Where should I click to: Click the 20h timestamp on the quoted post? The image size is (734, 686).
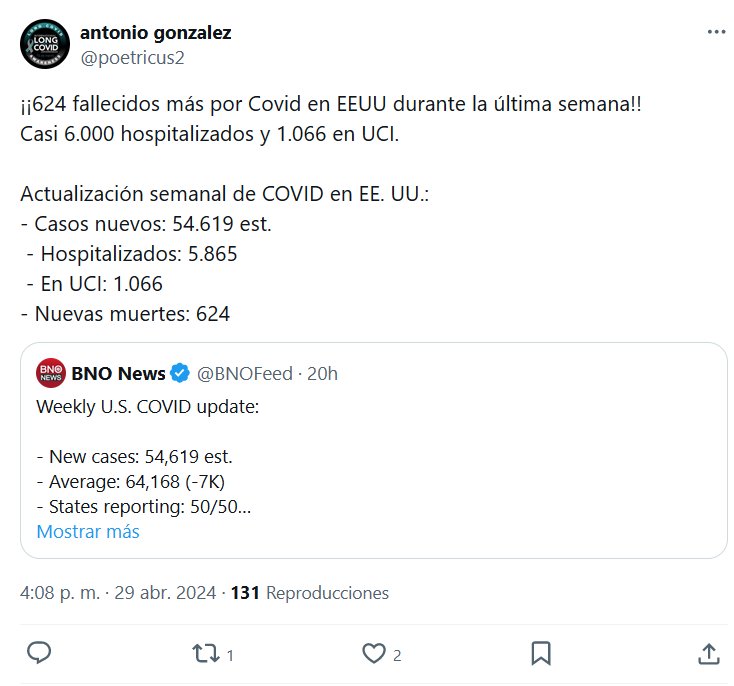(x=323, y=374)
